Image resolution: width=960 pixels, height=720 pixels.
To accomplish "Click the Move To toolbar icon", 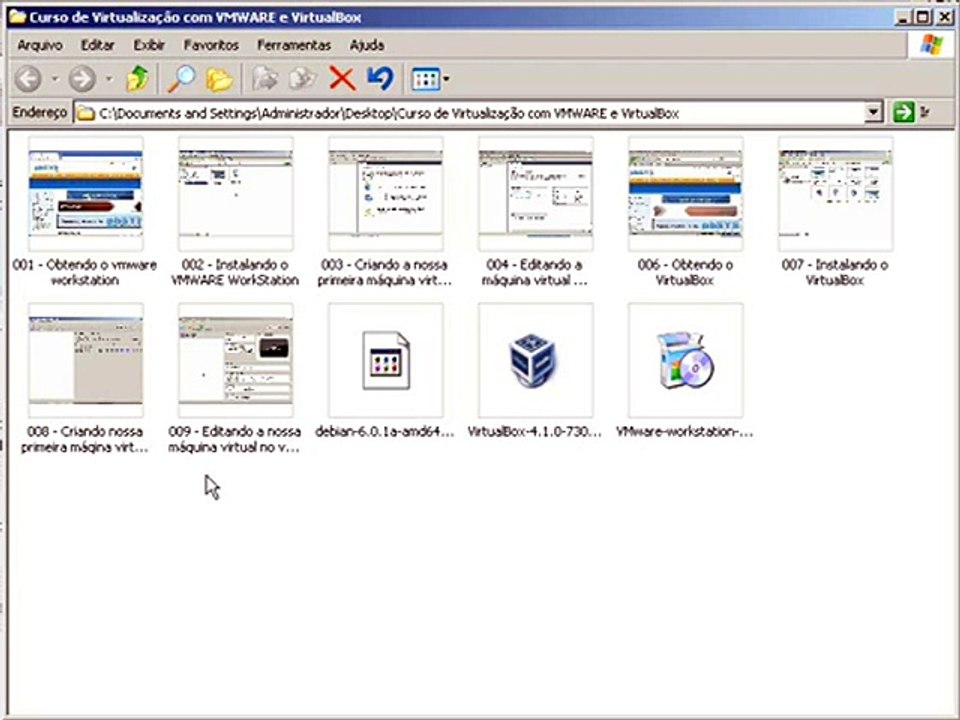I will click(265, 78).
